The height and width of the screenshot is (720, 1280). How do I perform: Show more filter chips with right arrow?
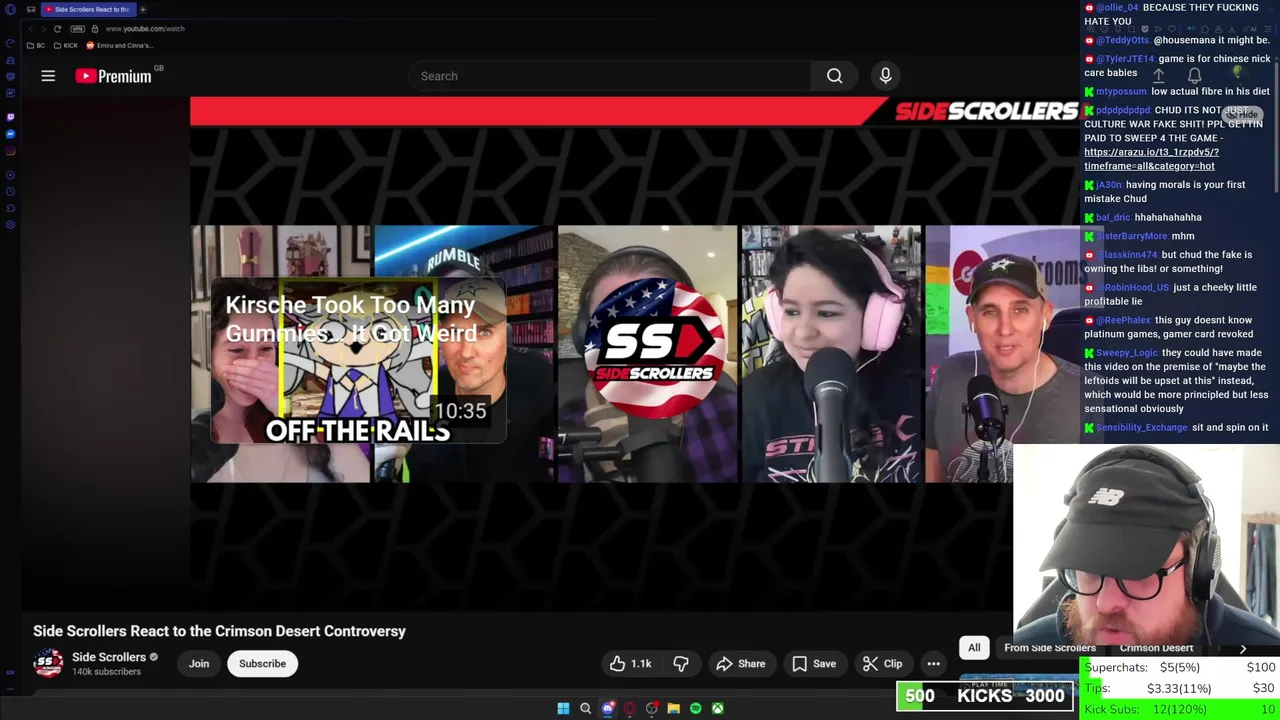1243,648
